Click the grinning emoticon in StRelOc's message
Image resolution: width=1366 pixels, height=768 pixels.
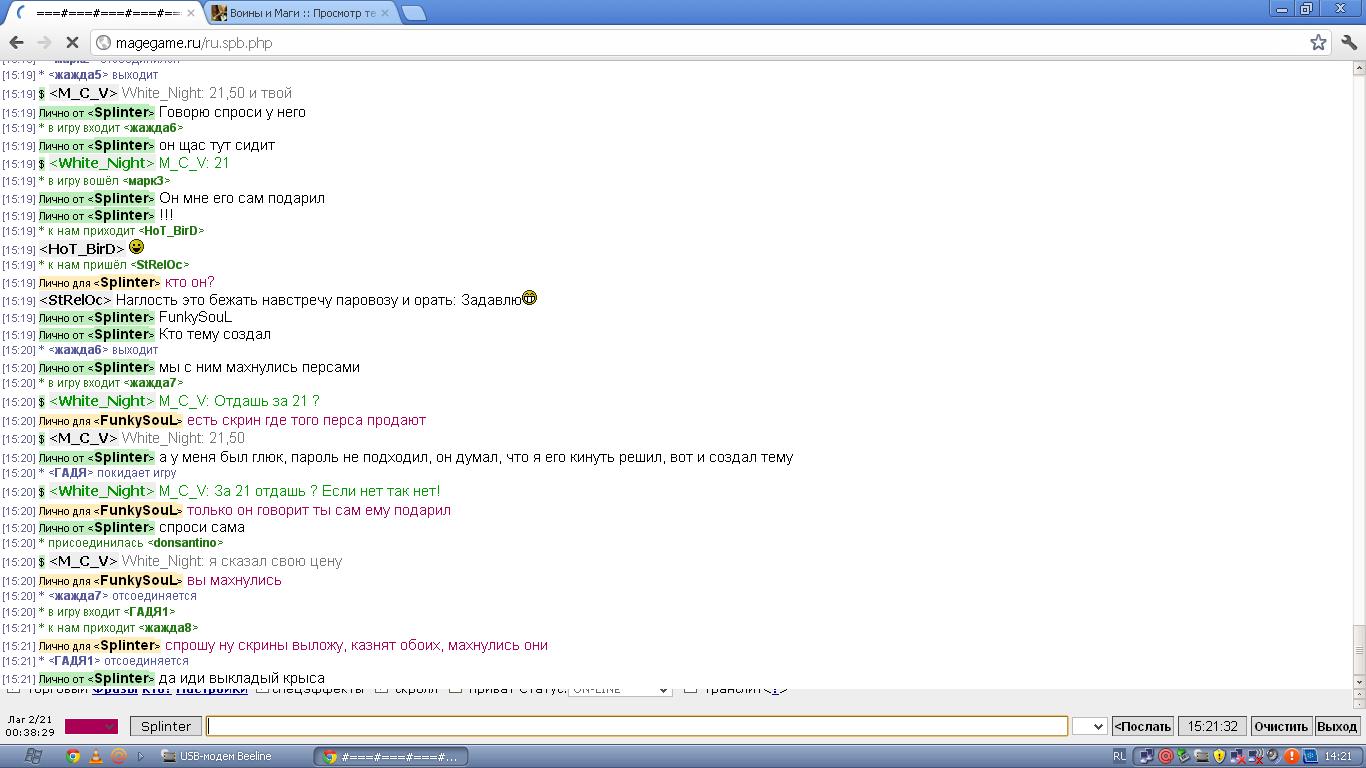pos(530,297)
